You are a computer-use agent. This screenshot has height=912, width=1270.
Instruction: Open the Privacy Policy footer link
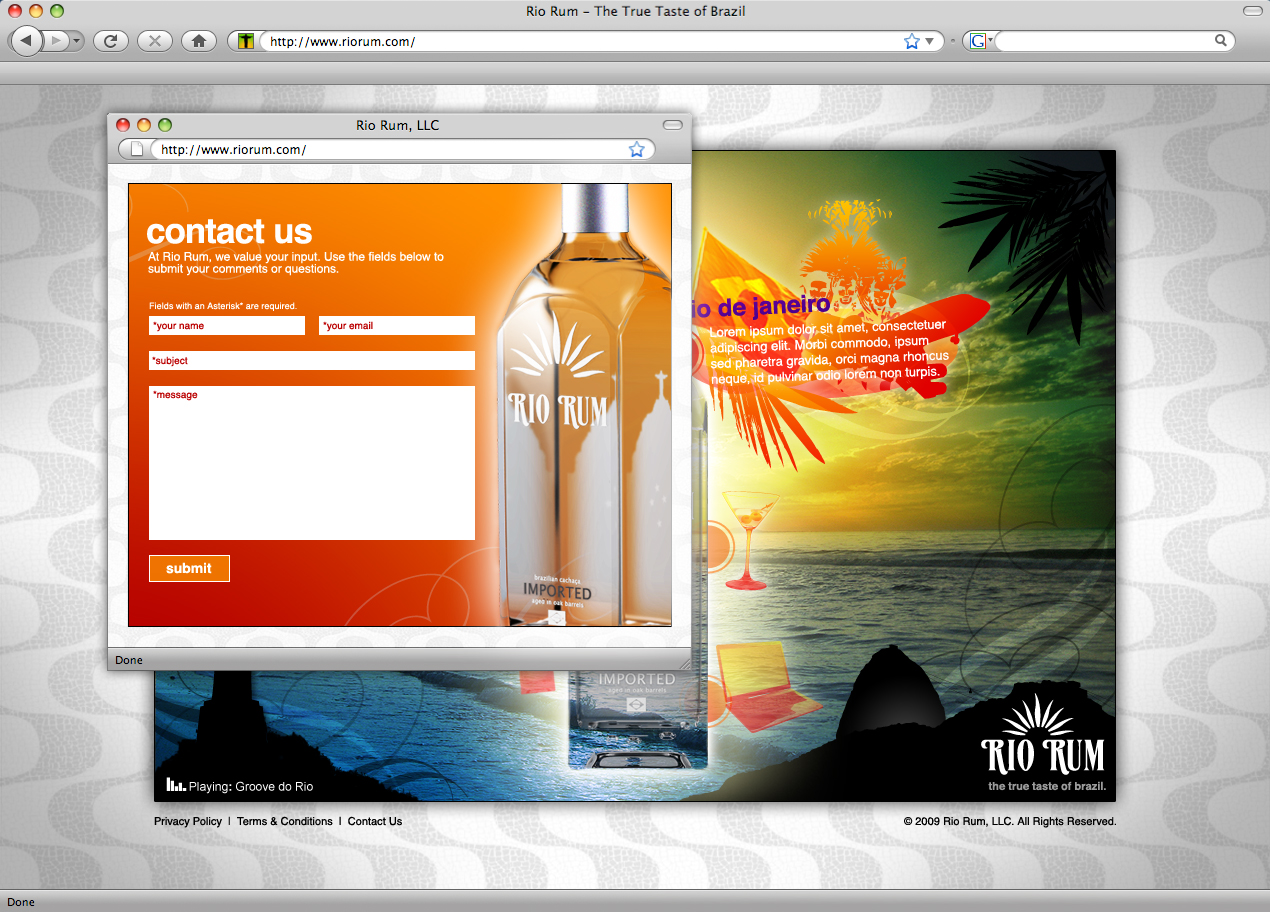point(188,821)
